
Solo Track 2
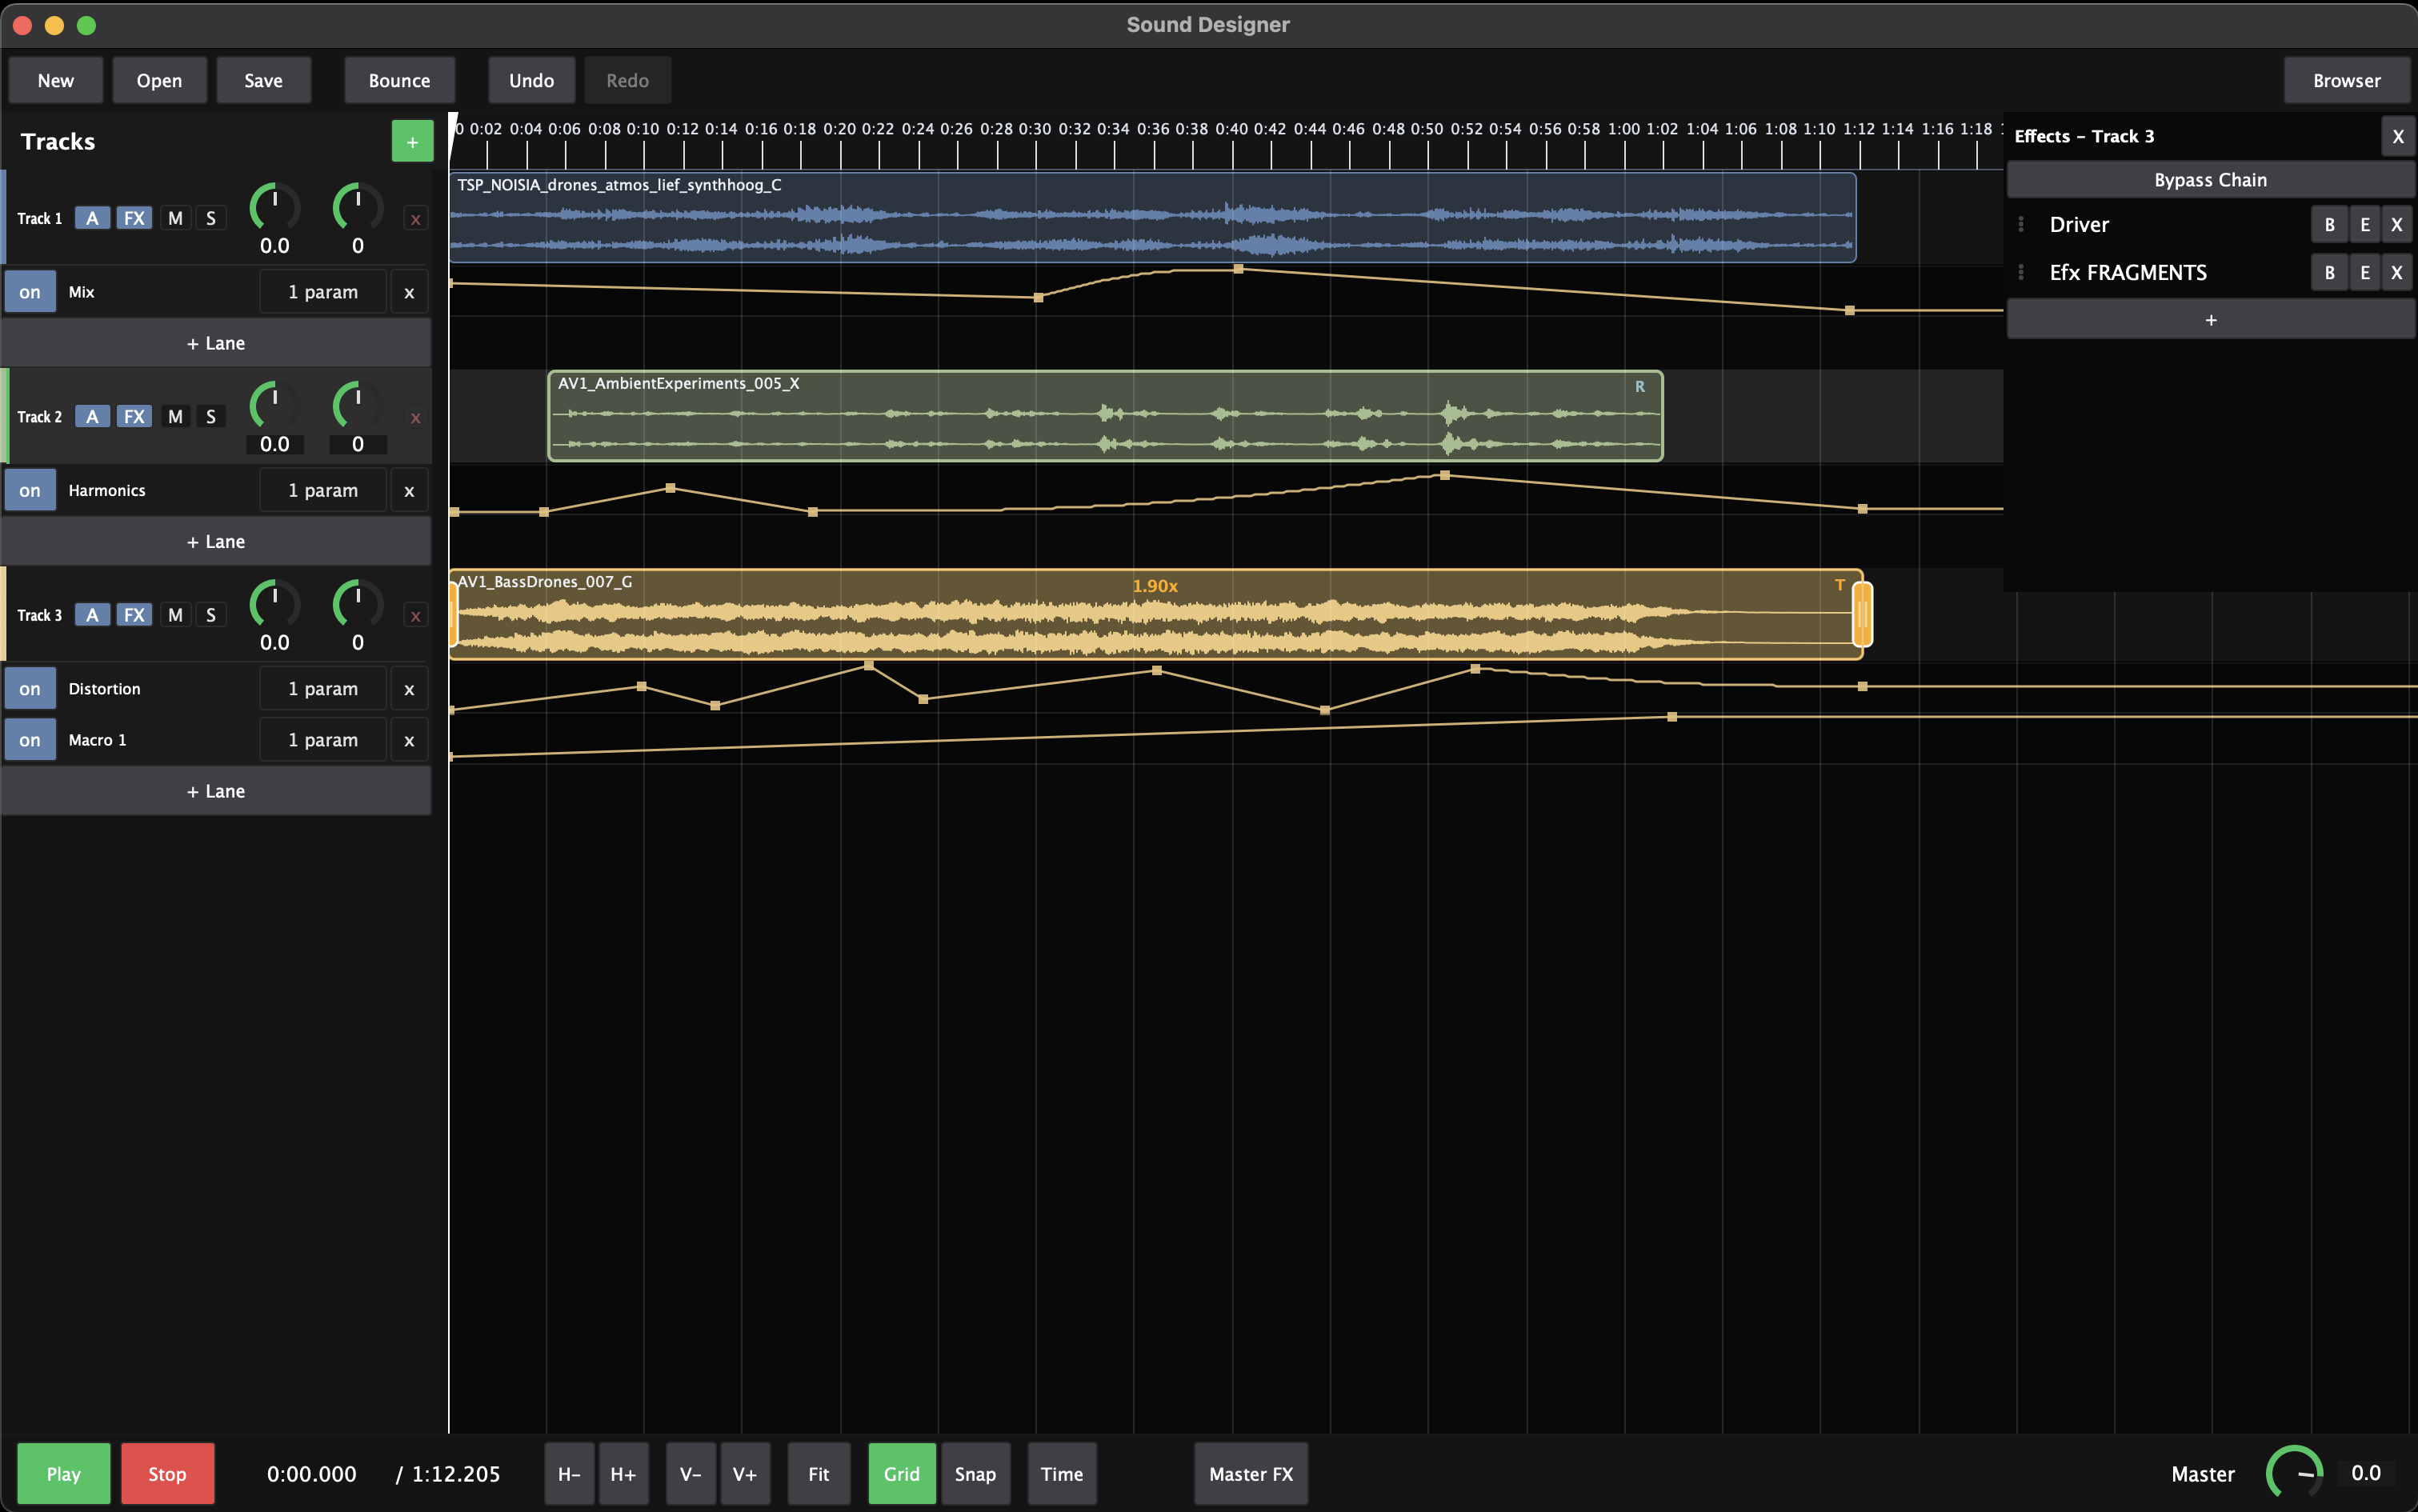click(x=210, y=416)
